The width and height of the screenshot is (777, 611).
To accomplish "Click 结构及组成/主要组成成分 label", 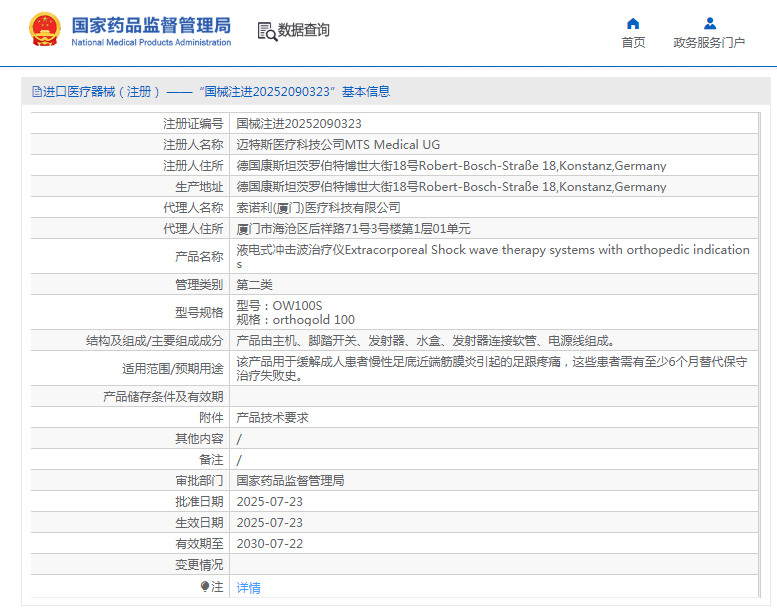I will coord(155,340).
